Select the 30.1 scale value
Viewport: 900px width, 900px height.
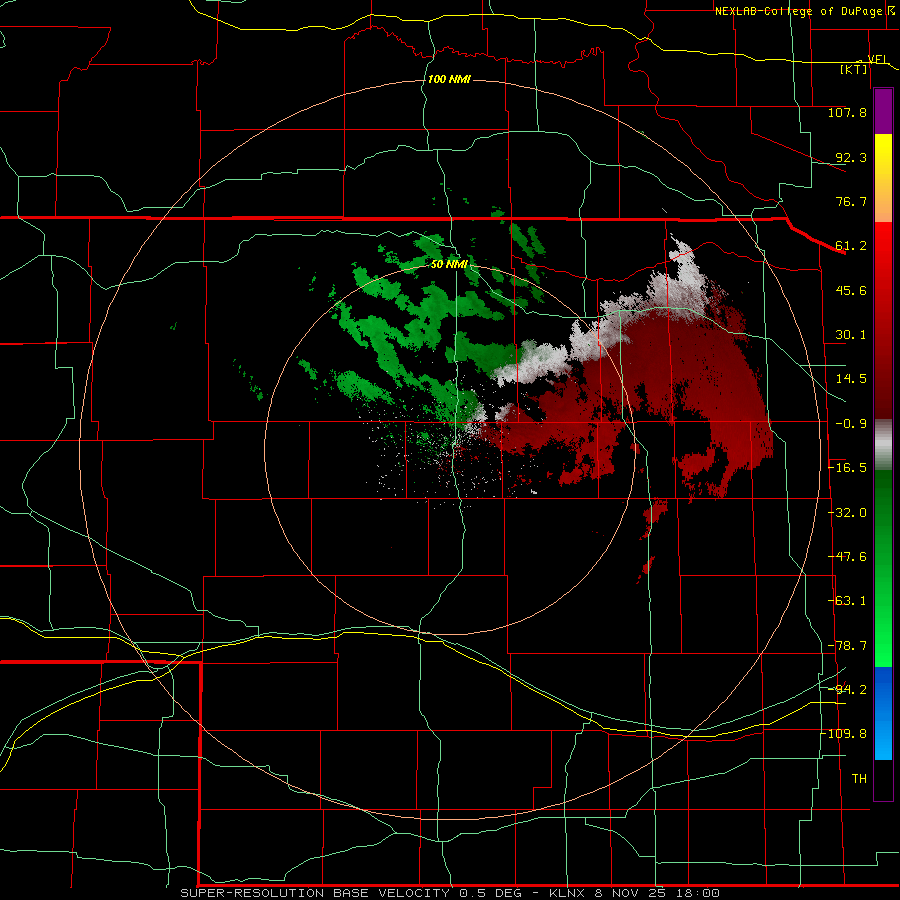coord(851,335)
